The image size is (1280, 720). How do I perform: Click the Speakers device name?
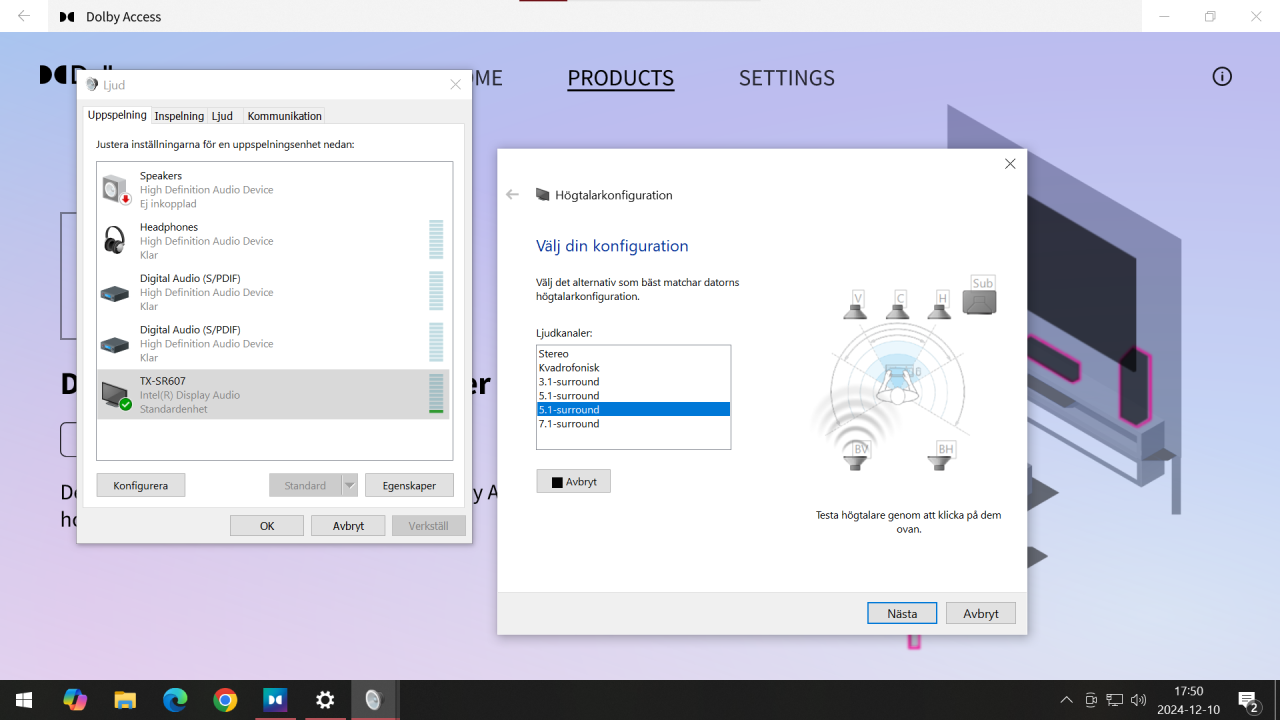tap(161, 176)
